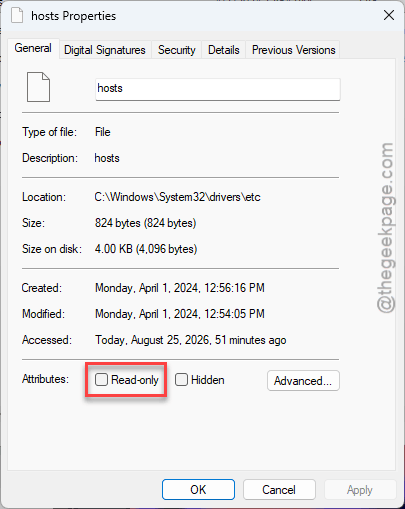Screen dimensions: 405x509
Task: Enable the Hidden attribute checkbox
Action: [181, 379]
